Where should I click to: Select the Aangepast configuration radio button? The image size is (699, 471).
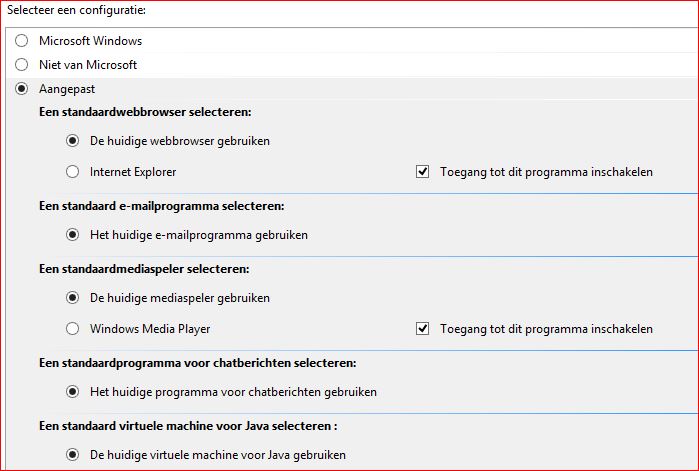click(22, 89)
